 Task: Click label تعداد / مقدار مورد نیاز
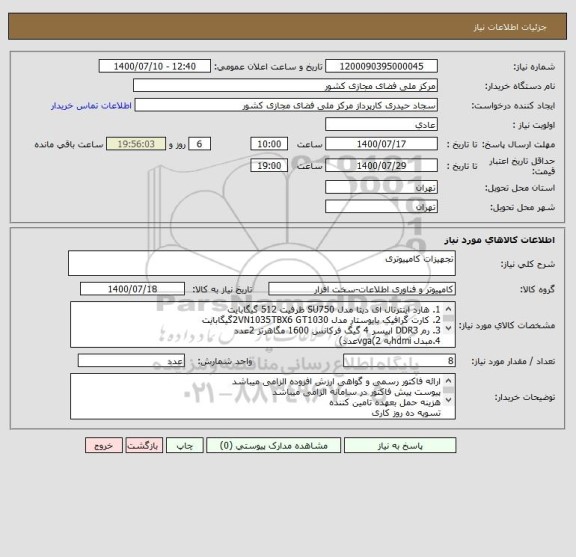pyautogui.click(x=513, y=362)
